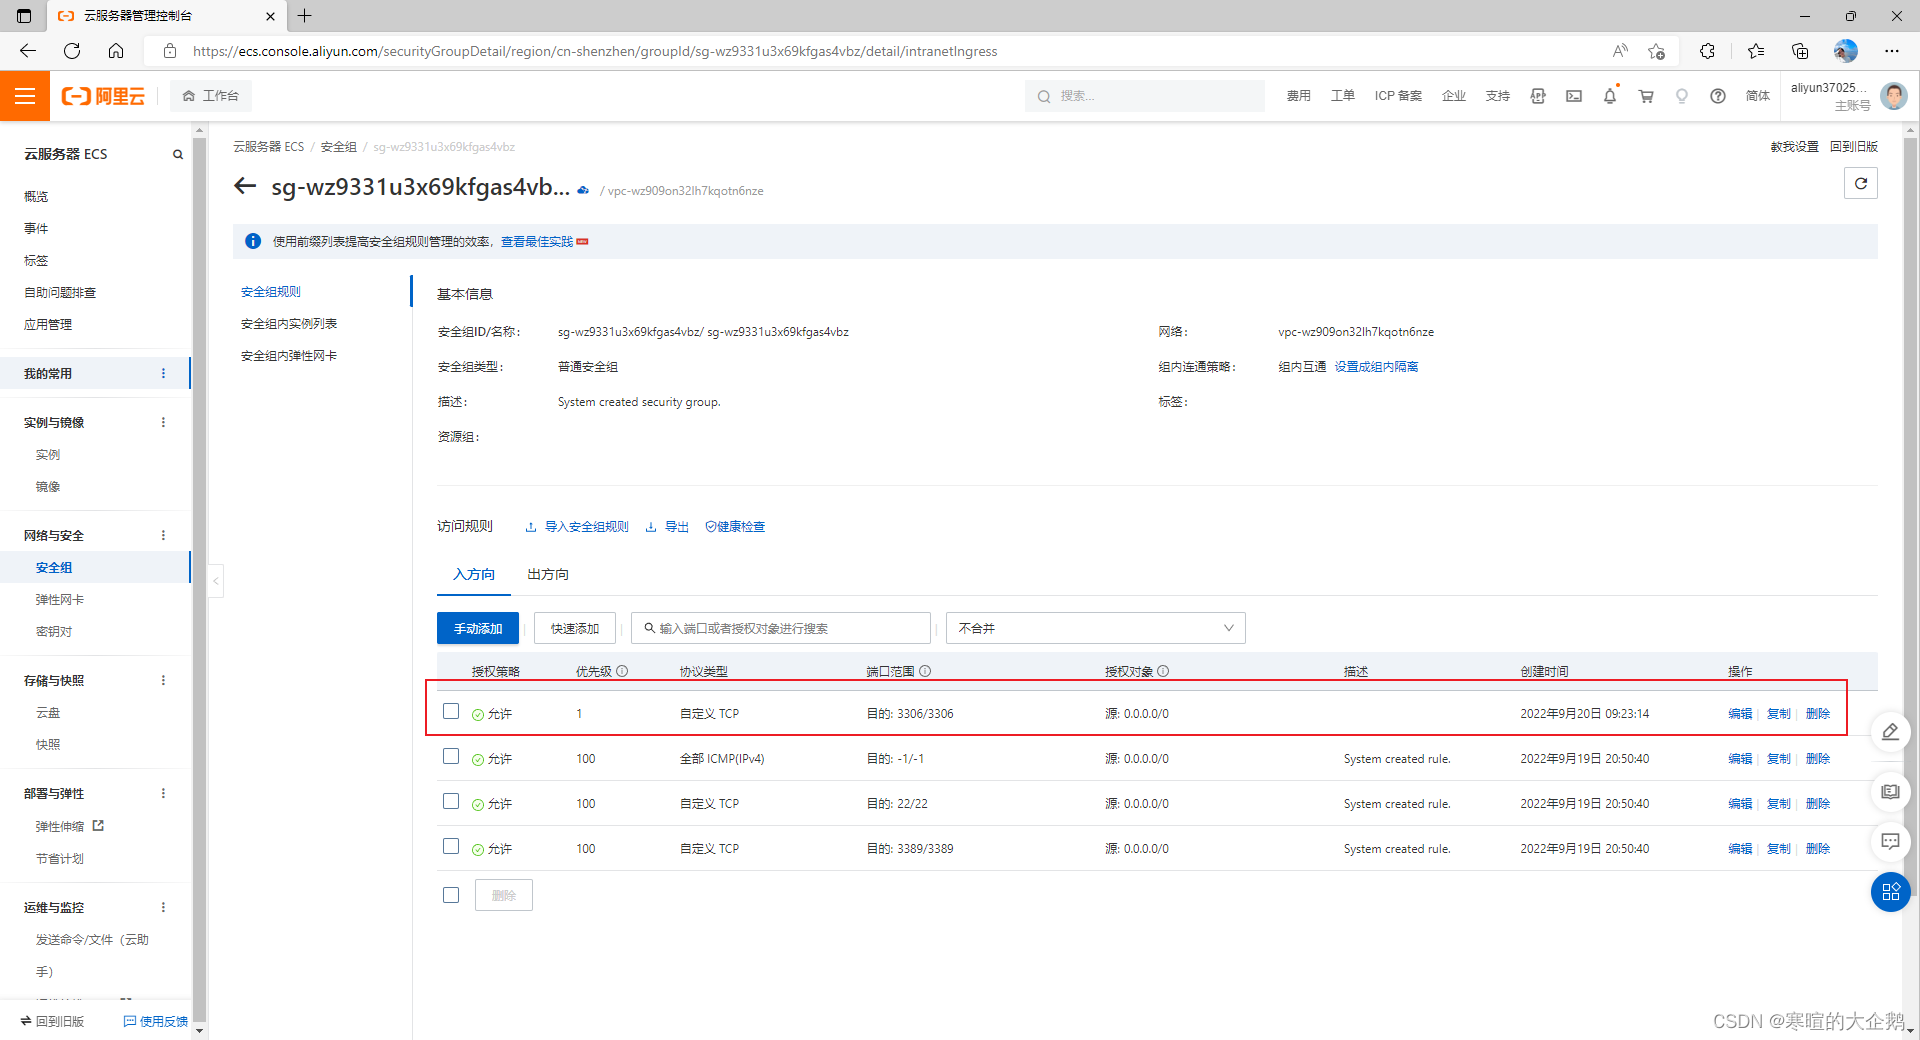Search the ECS sidebar magnifier icon
Viewport: 1920px width, 1040px height.
coord(178,154)
